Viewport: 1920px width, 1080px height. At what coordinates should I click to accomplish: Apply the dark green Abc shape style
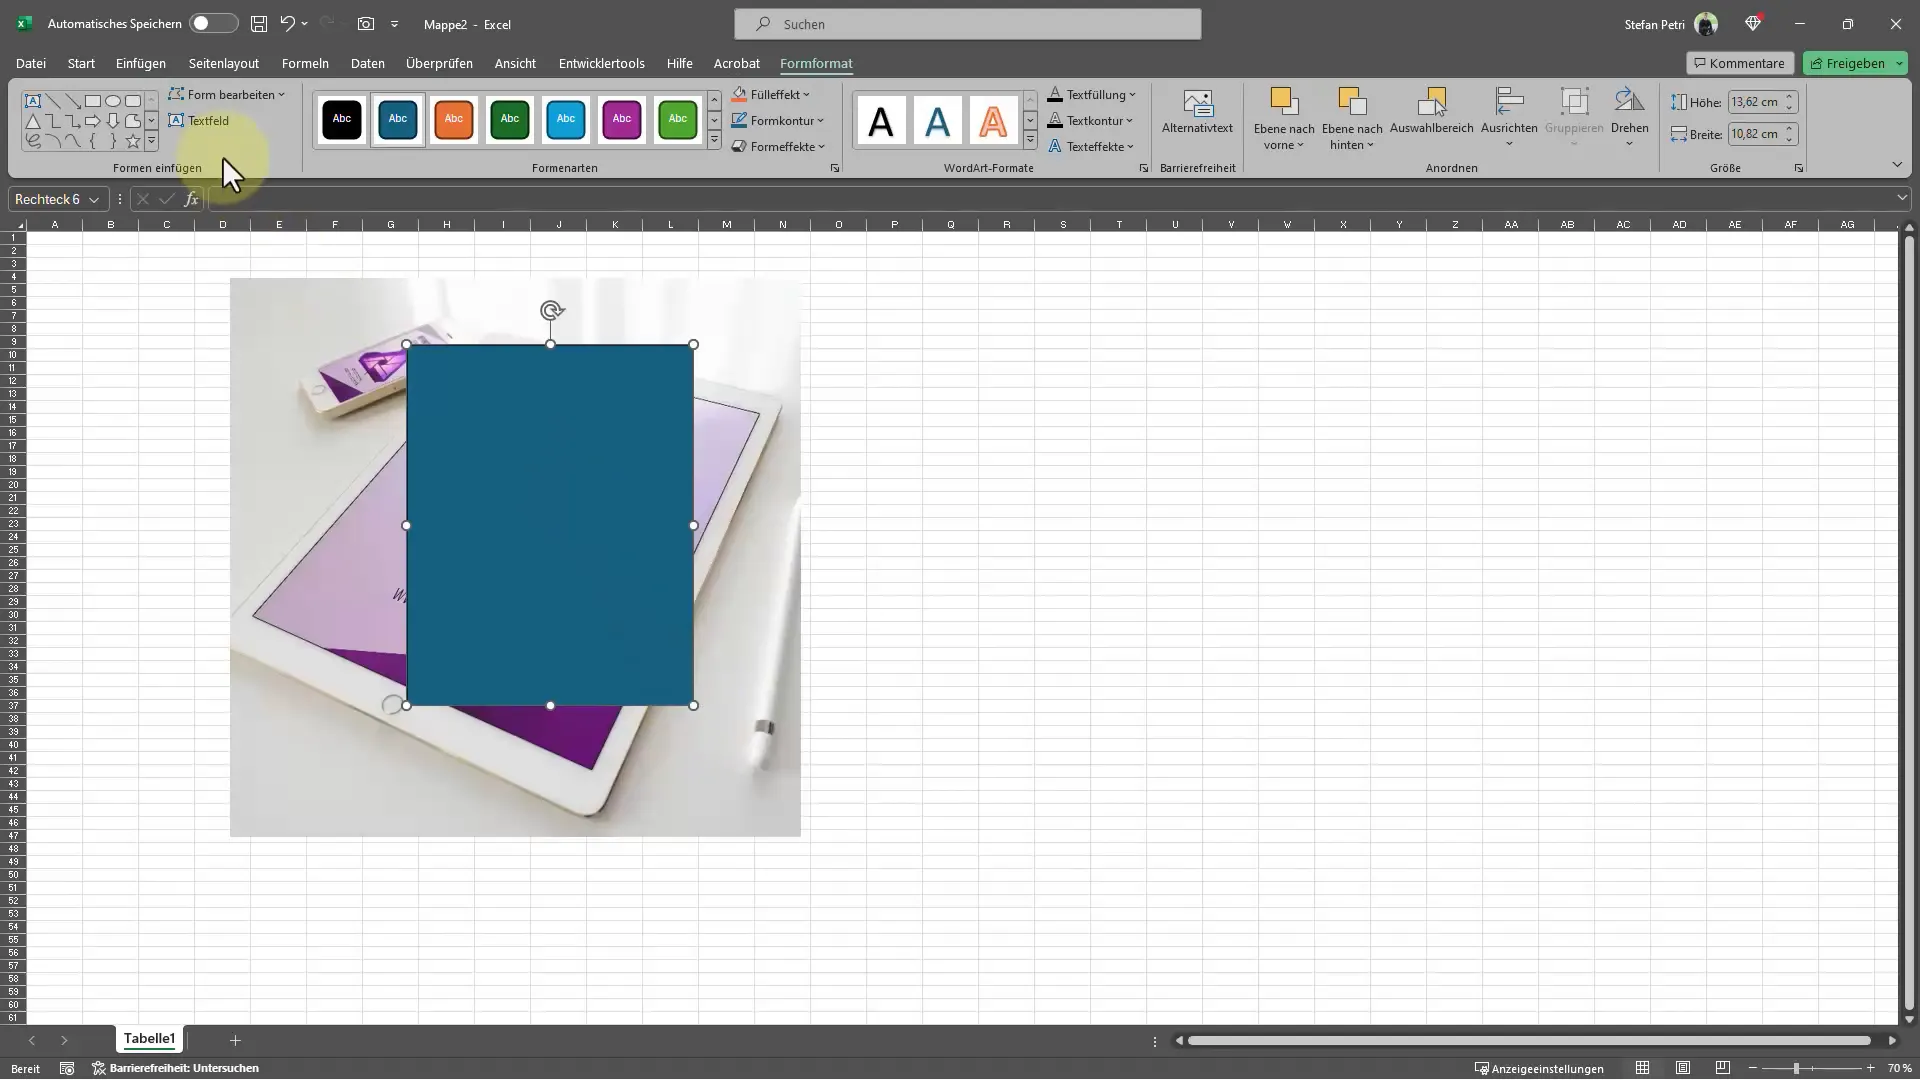click(x=510, y=119)
